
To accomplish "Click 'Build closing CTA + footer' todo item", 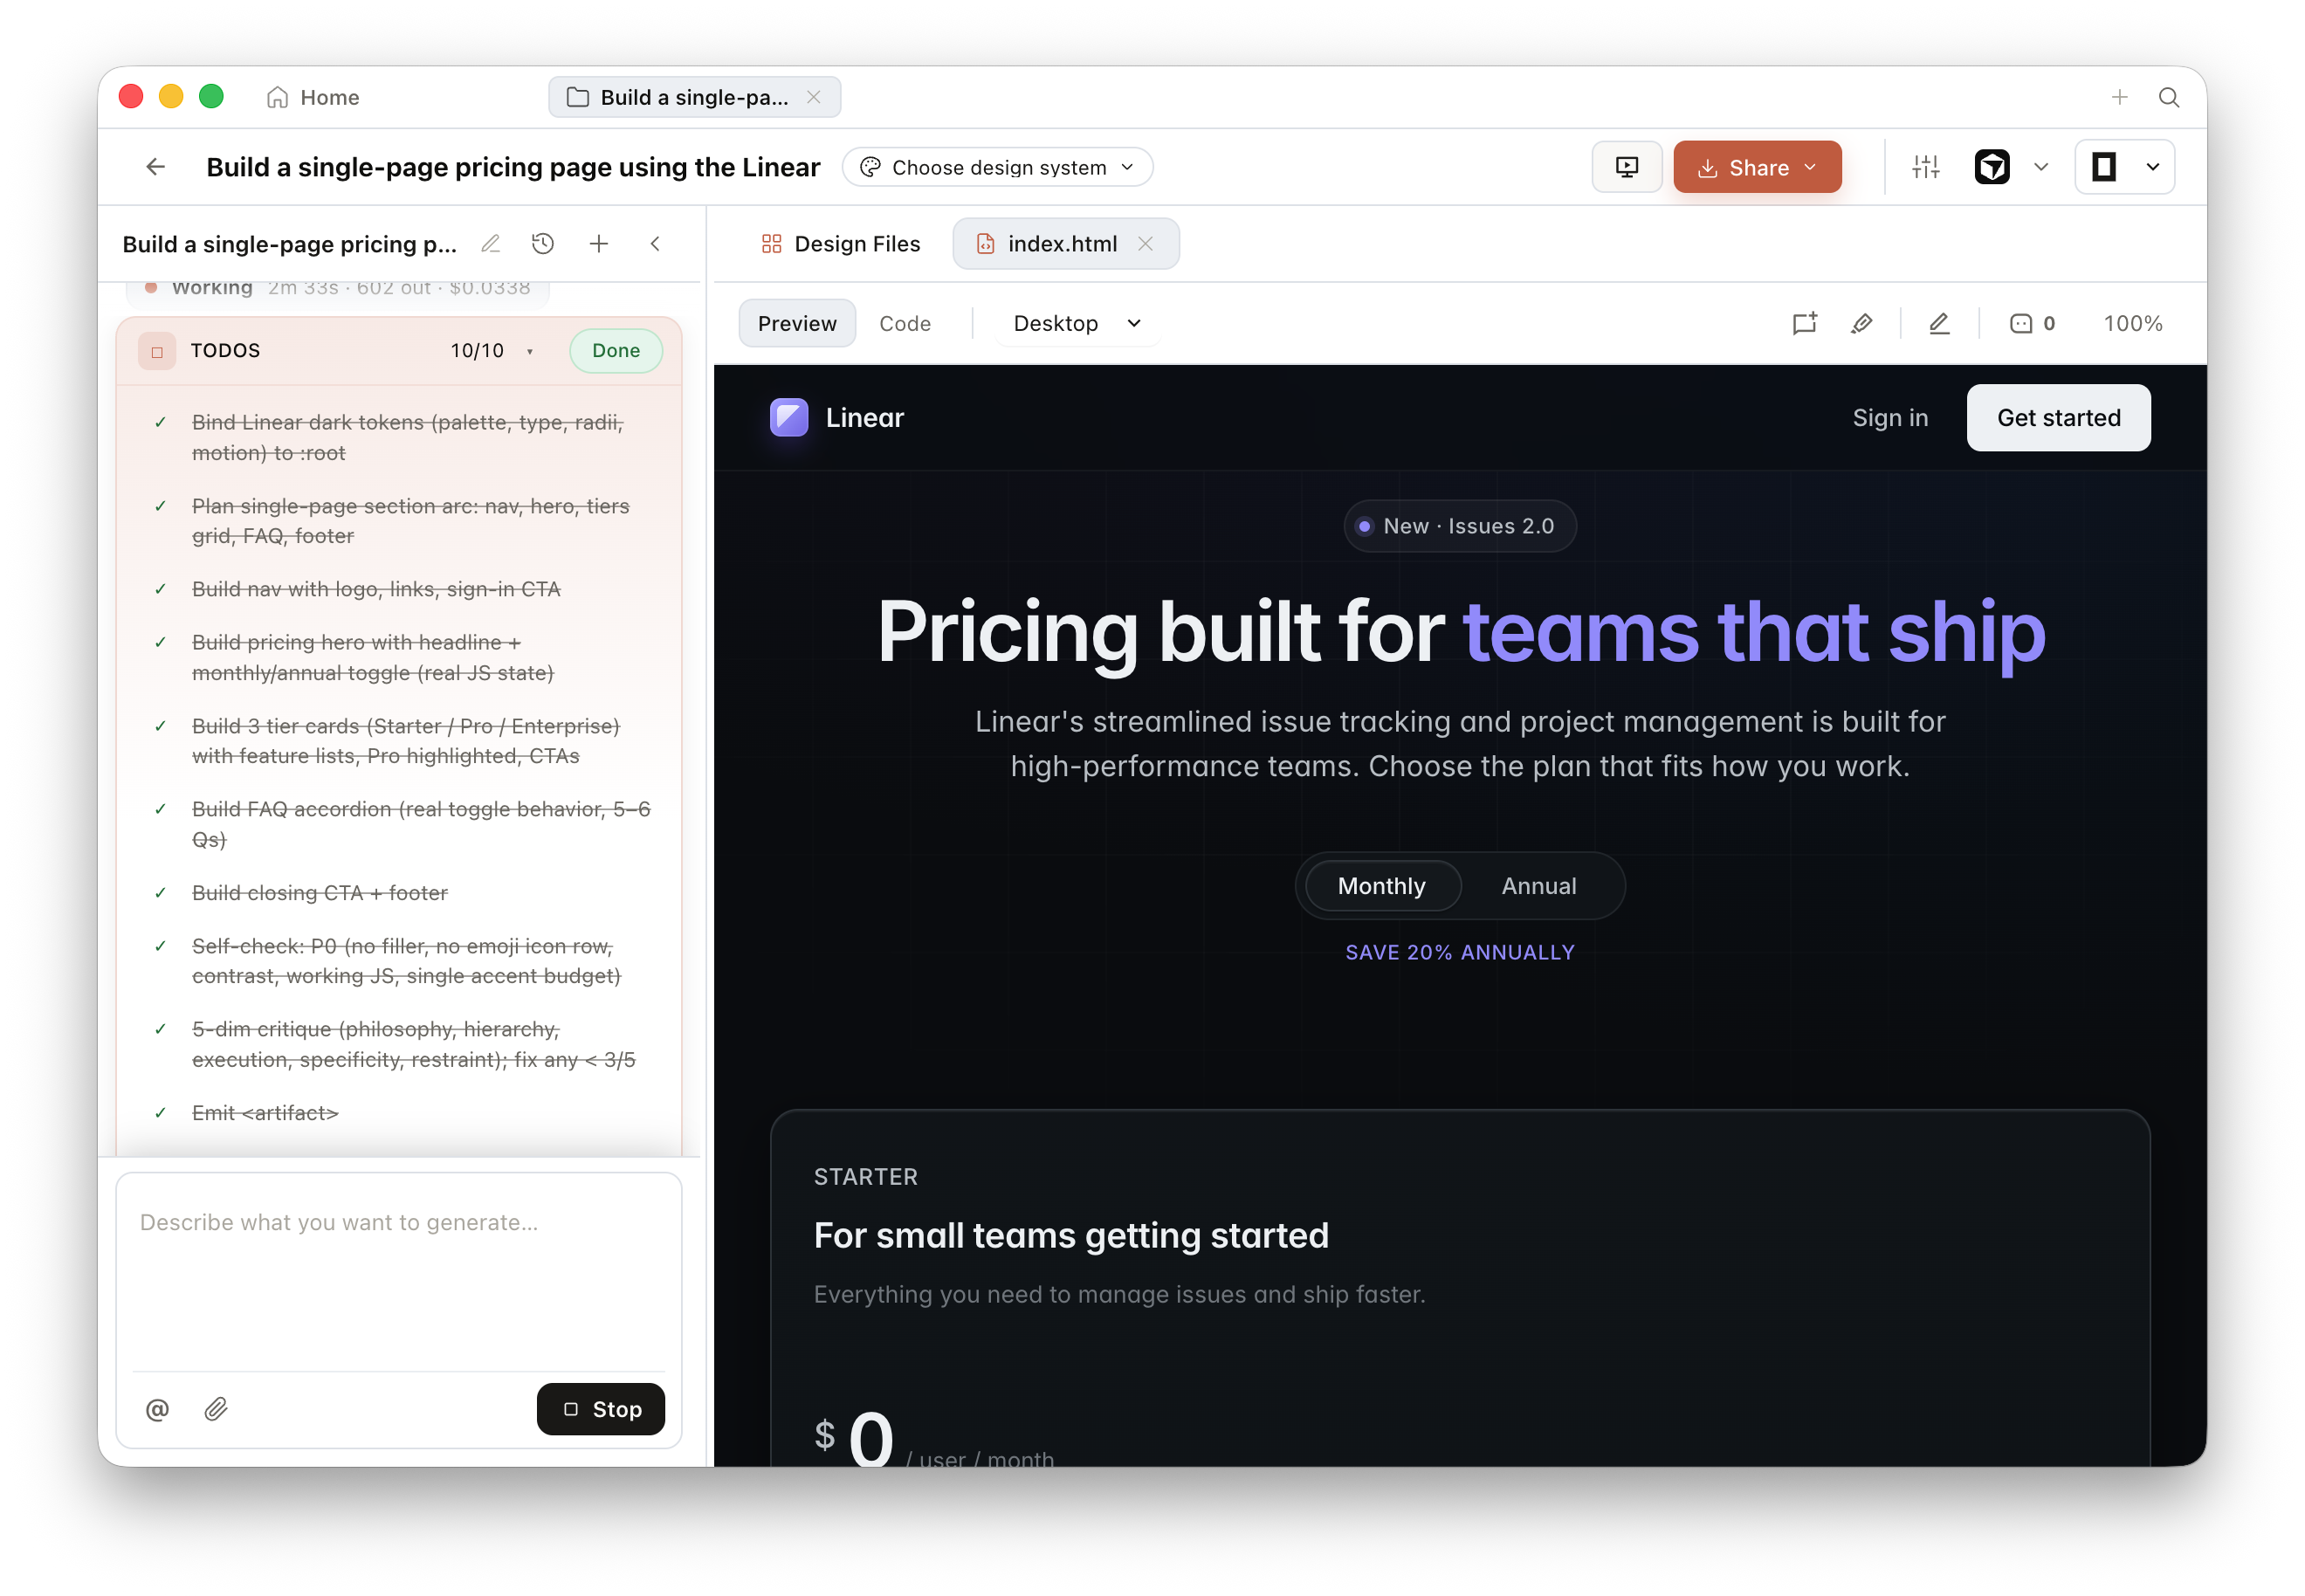I will 319,893.
